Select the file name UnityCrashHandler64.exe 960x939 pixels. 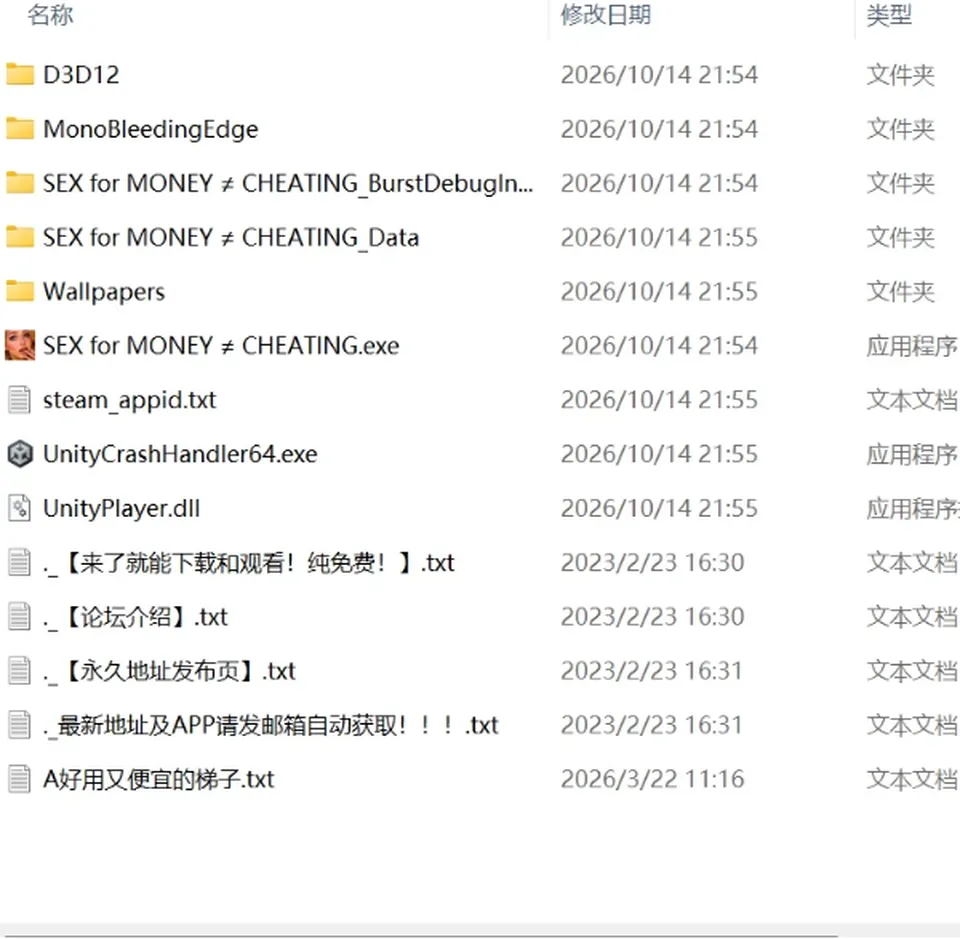point(180,454)
